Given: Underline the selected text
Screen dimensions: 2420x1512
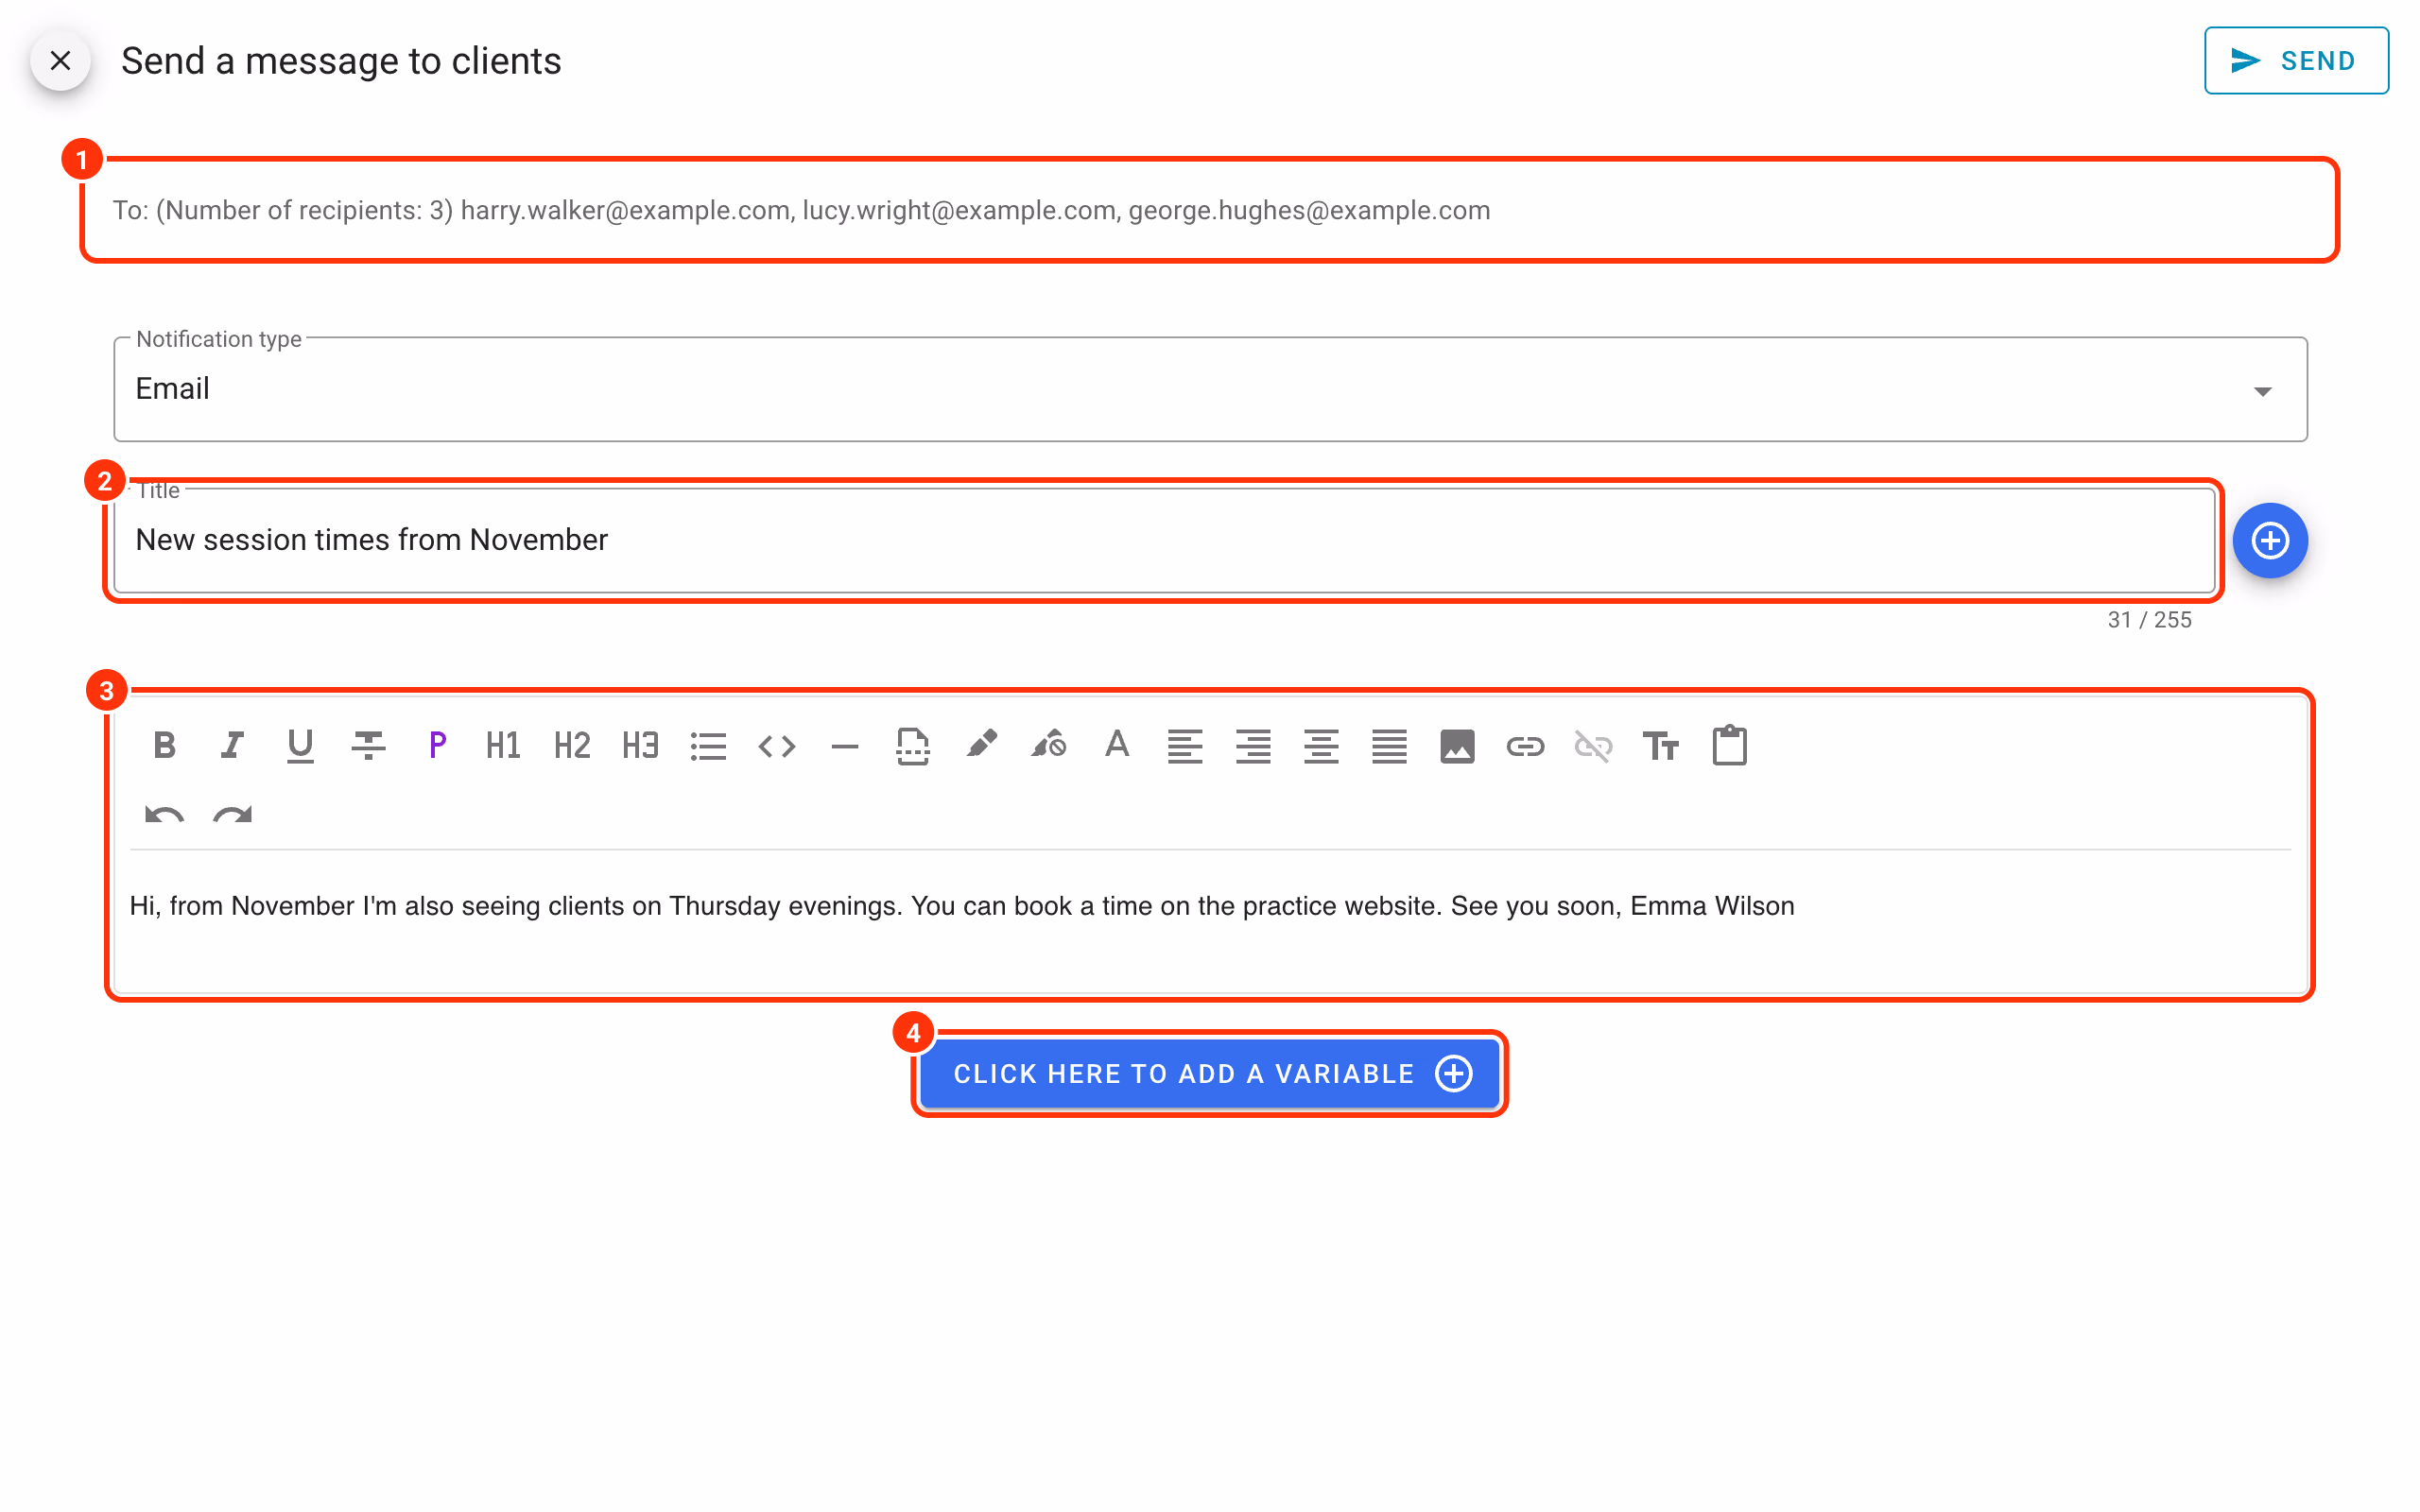Looking at the screenshot, I should [300, 745].
